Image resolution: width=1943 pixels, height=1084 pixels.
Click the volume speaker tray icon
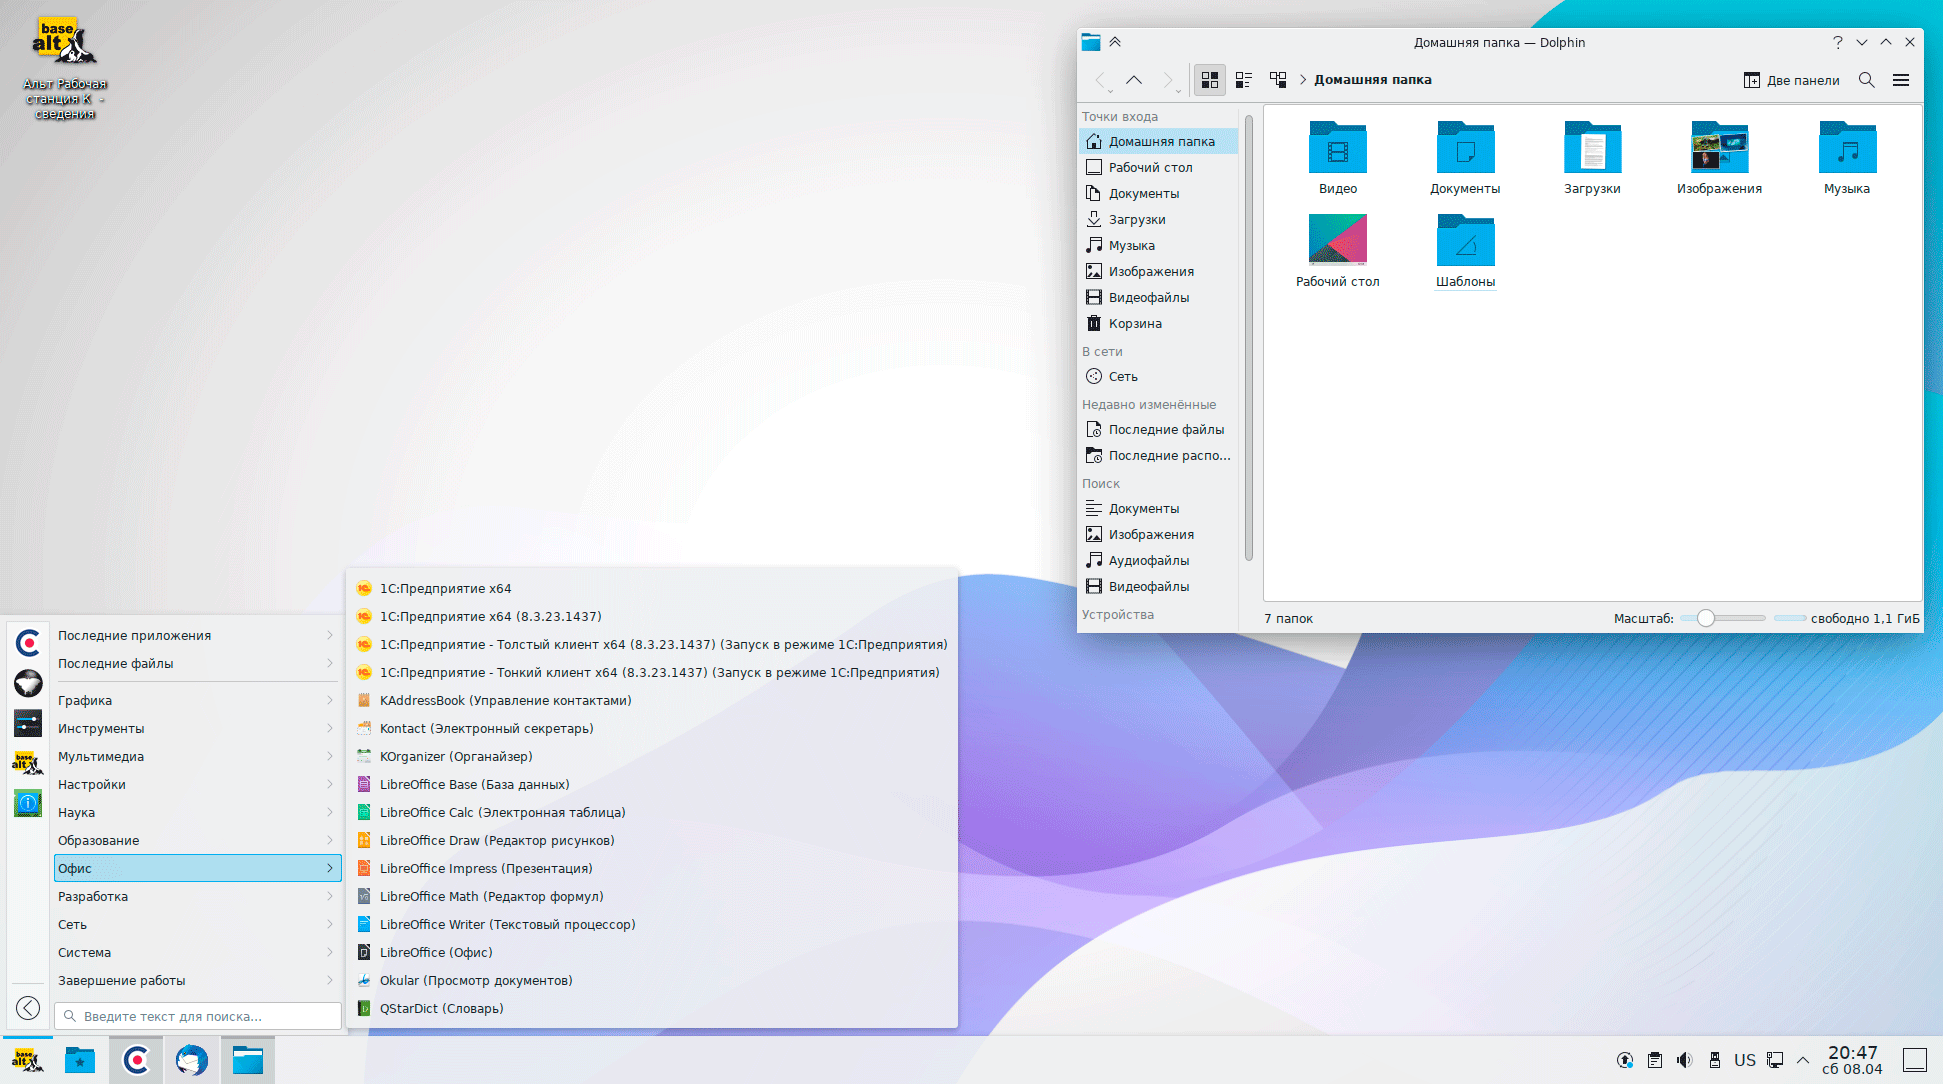point(1684,1060)
